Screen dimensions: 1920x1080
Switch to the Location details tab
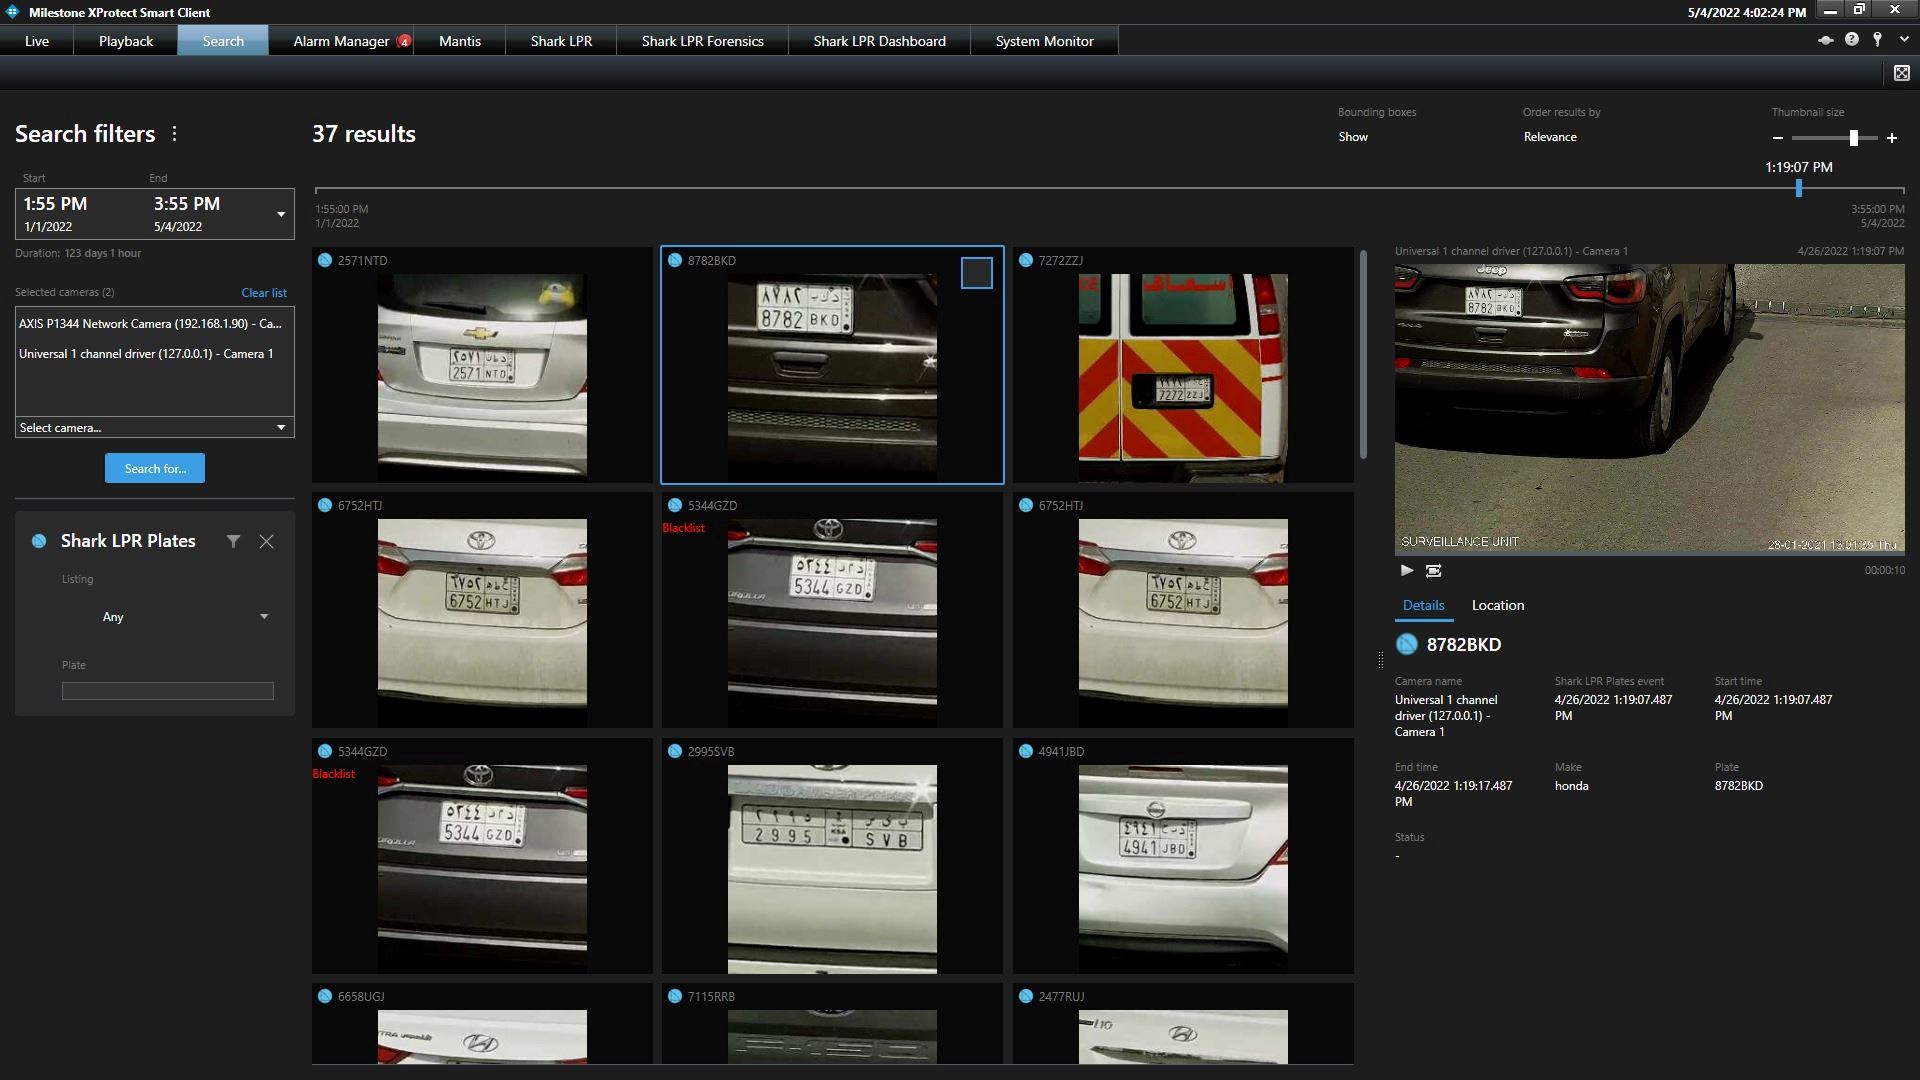pyautogui.click(x=1497, y=605)
